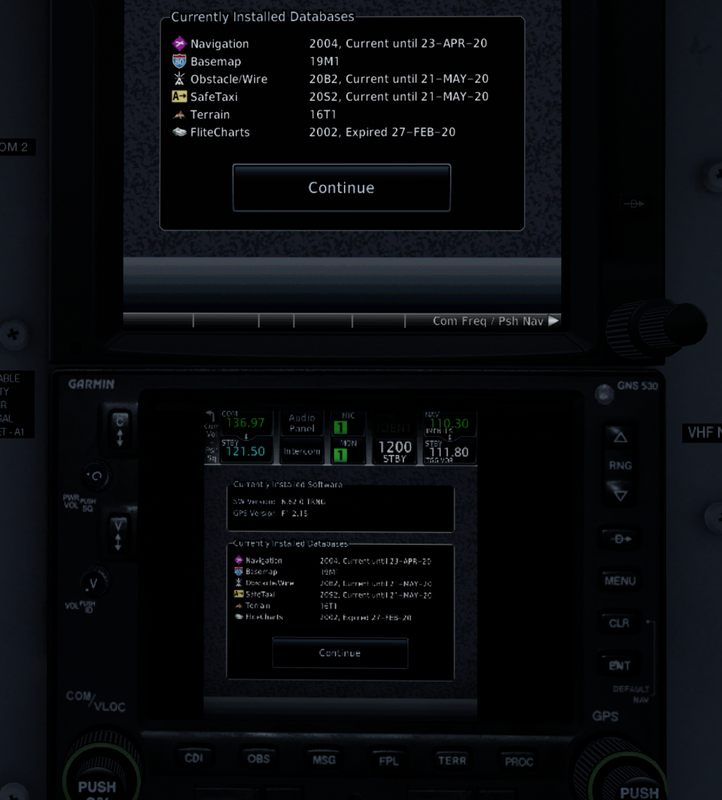Click the ENT key

click(619, 665)
